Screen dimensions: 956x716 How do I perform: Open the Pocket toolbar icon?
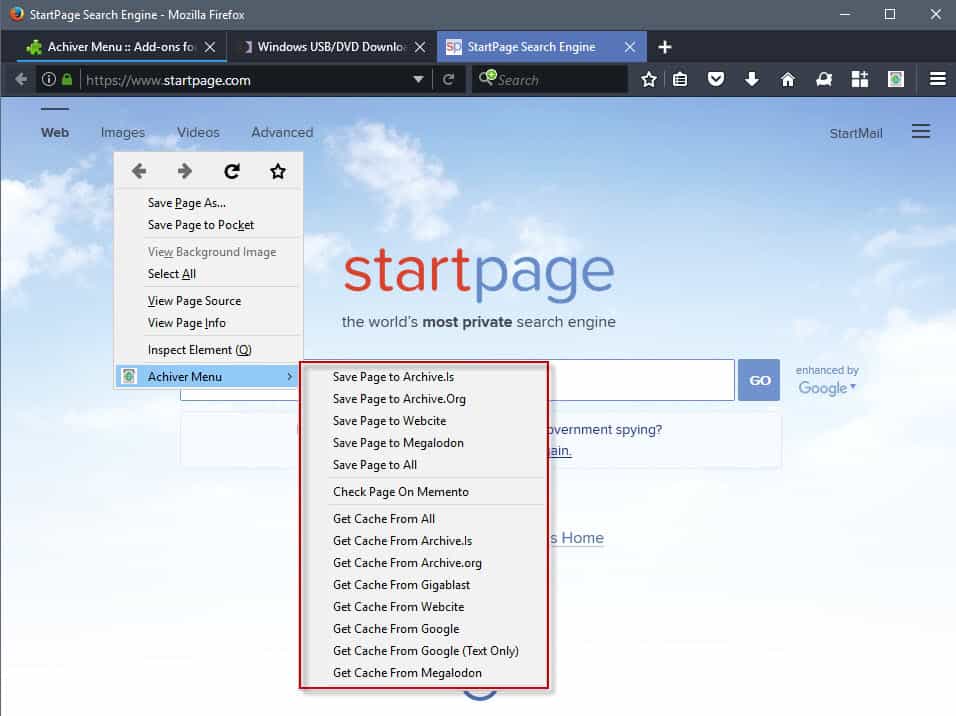coord(716,79)
